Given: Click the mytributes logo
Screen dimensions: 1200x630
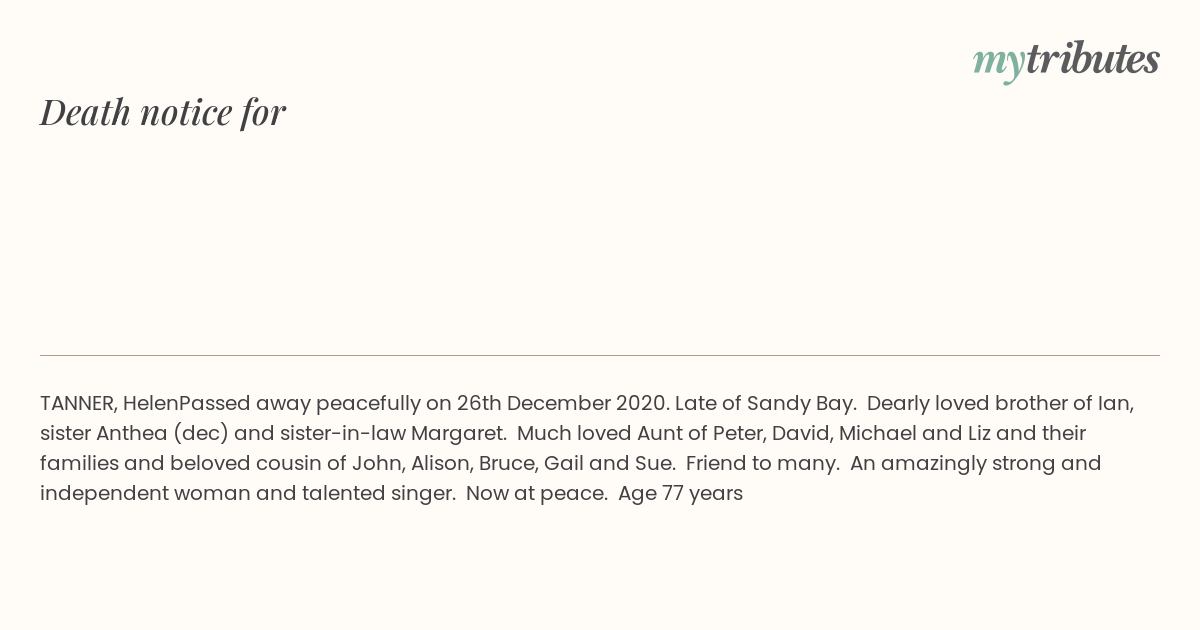Looking at the screenshot, I should 1066,60.
